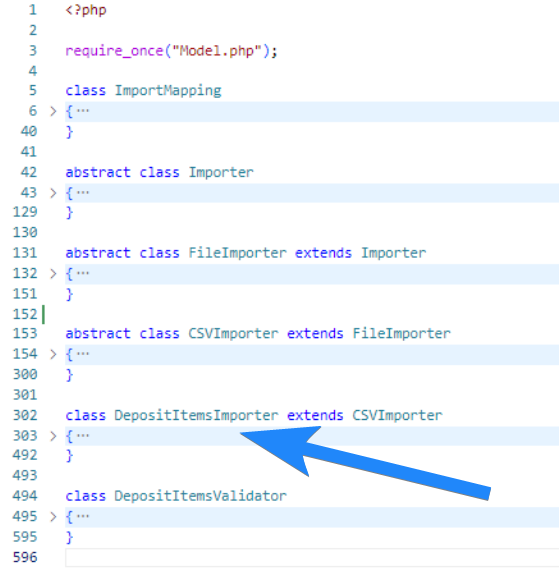Screen dimensions: 559x587
Task: Click line number 152 in the gutter
Action: pyautogui.click(x=25, y=314)
